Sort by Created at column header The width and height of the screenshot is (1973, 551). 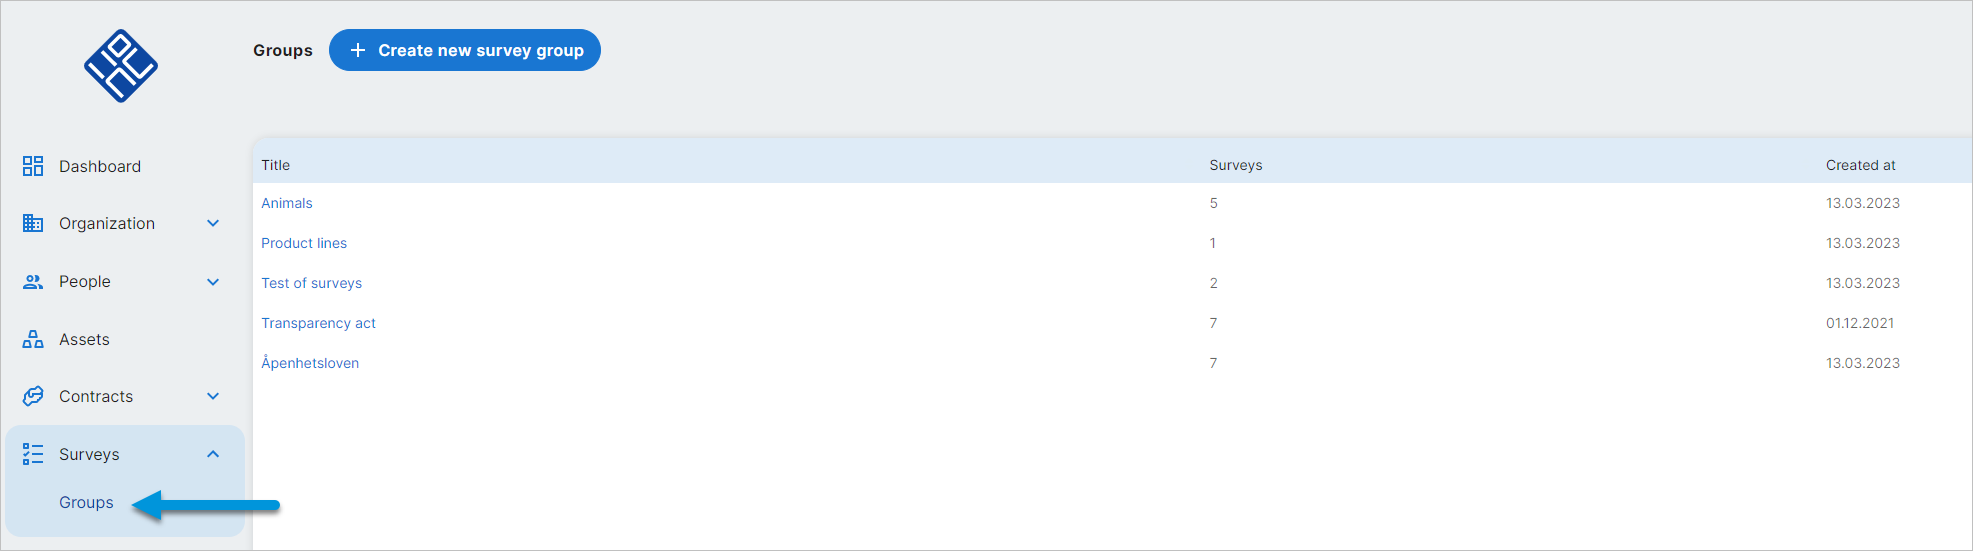1860,165
